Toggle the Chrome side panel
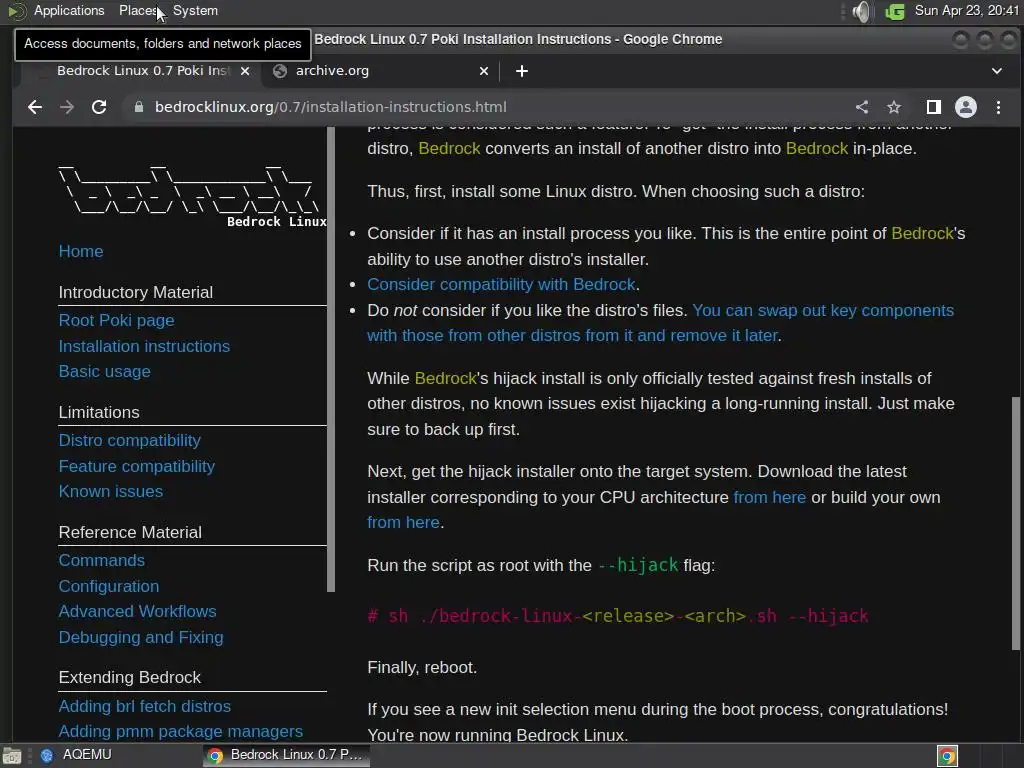 tap(934, 107)
